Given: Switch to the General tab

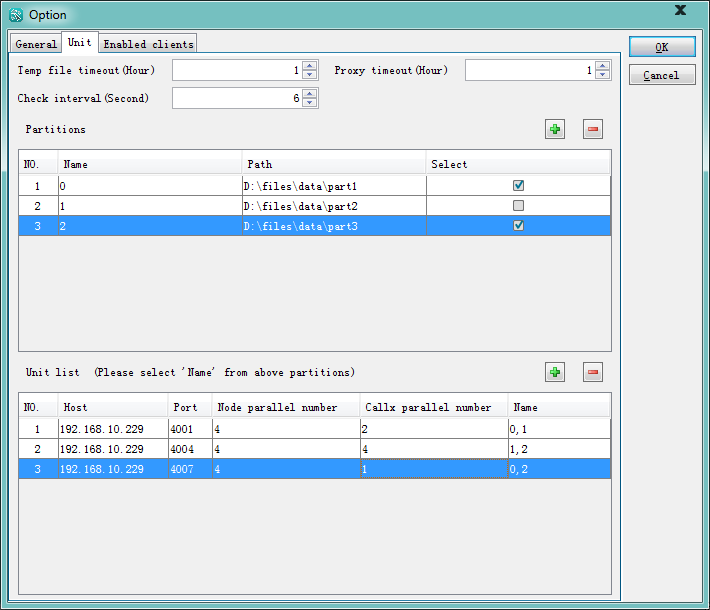Looking at the screenshot, I should [x=36, y=44].
